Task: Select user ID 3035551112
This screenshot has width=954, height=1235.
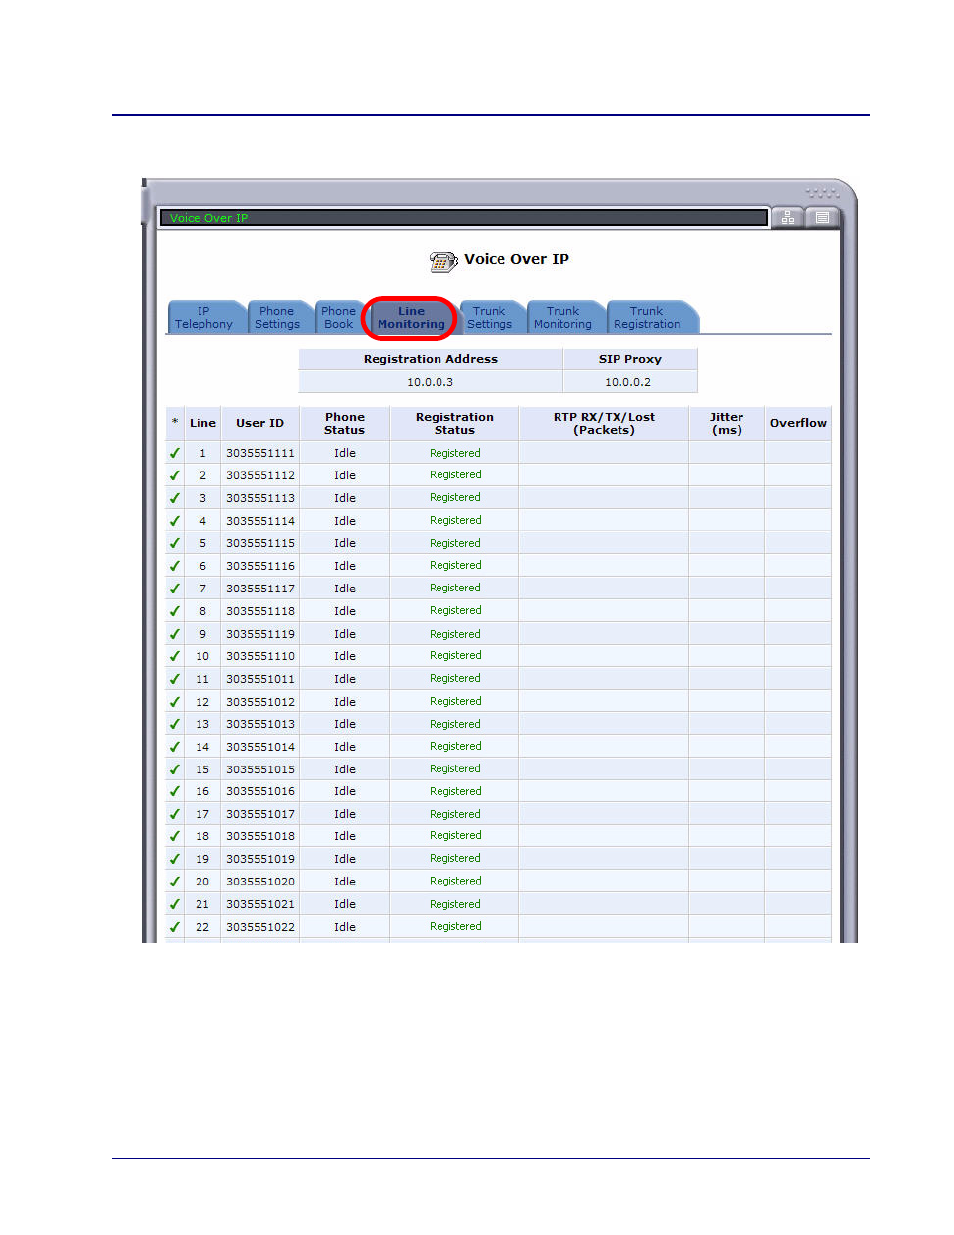Action: point(261,475)
